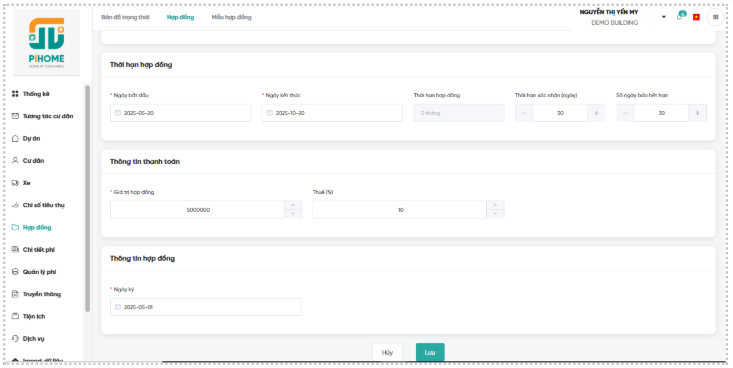Increase Thuế (%) with up arrow
The width and height of the screenshot is (733, 368).
point(495,205)
